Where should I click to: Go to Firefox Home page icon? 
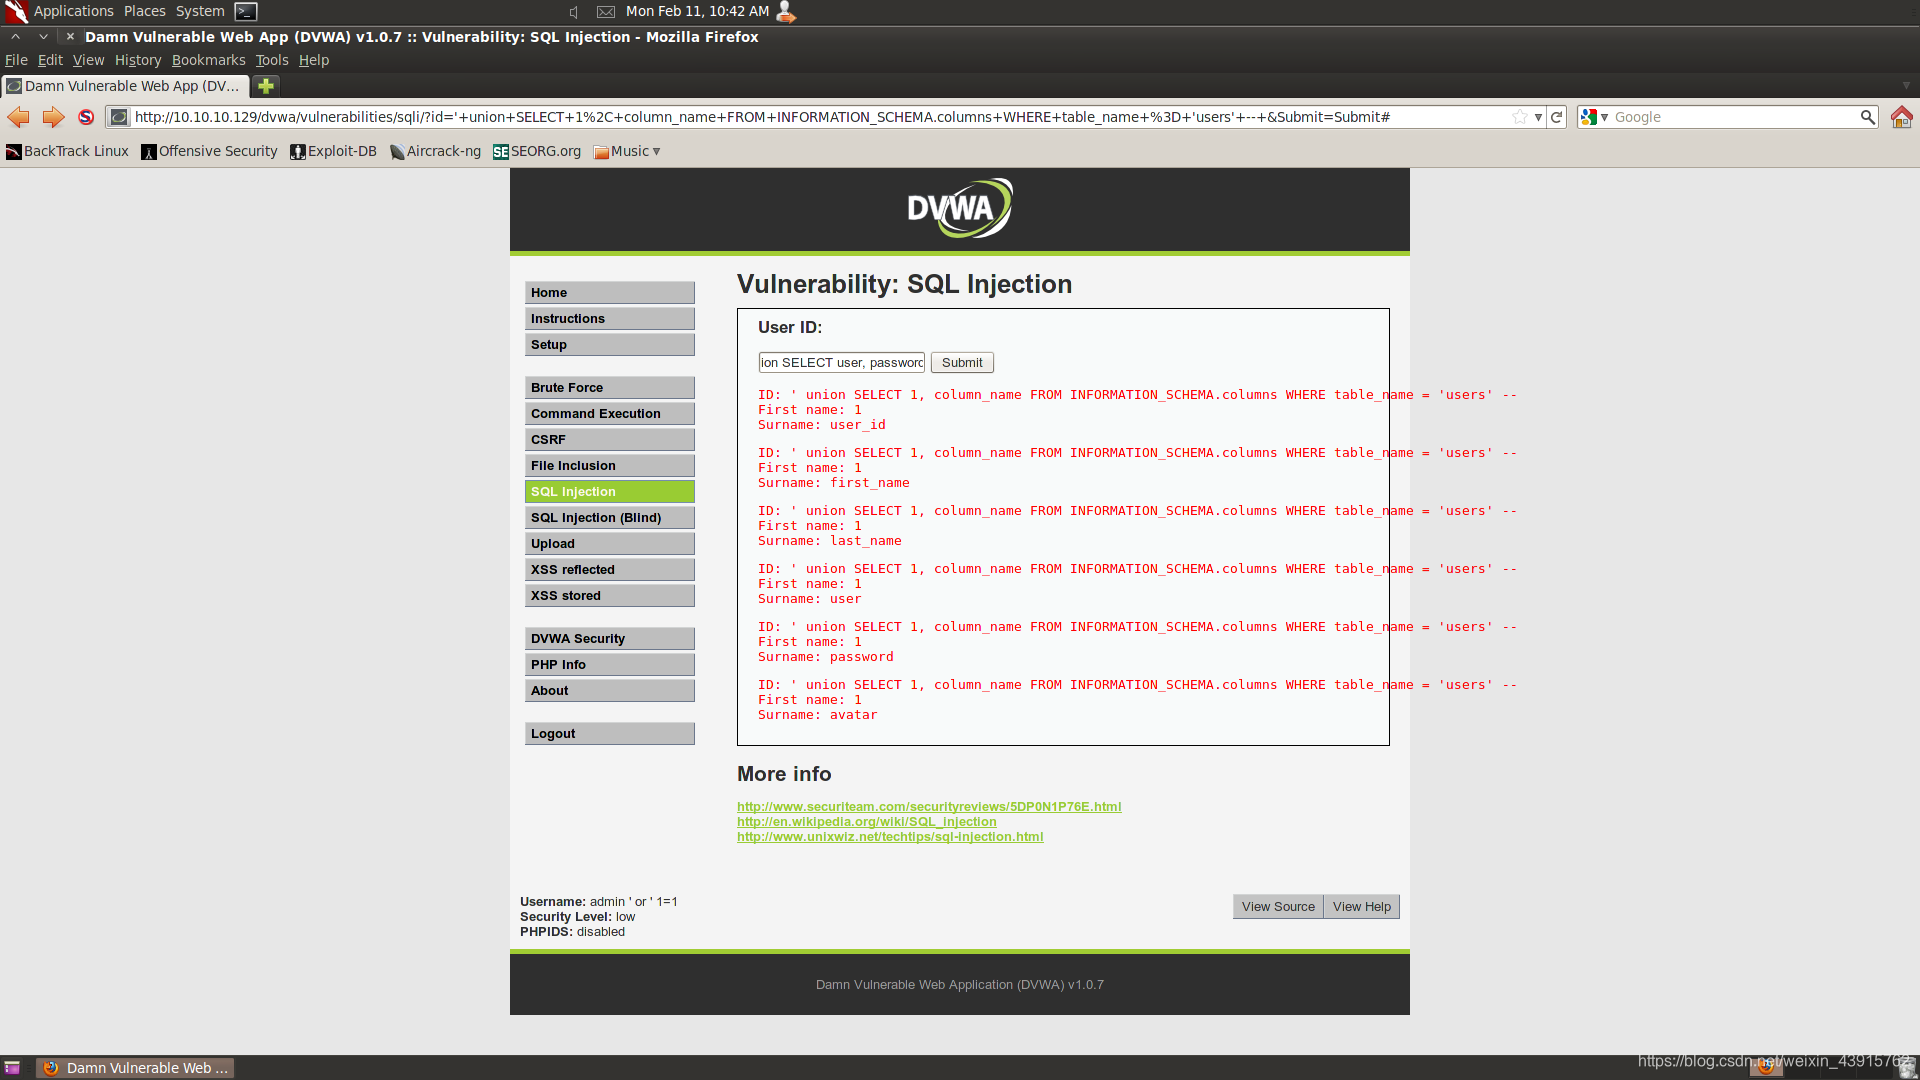pos(1901,117)
